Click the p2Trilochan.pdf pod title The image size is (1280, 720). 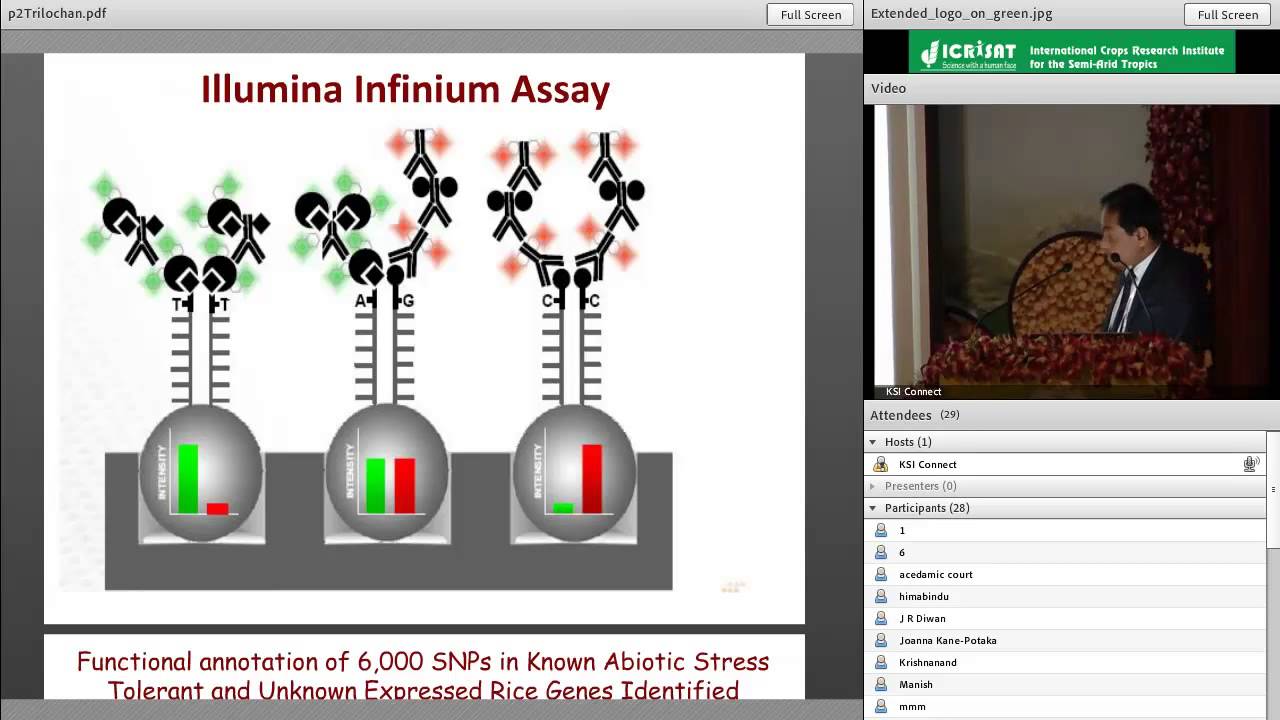pos(57,14)
